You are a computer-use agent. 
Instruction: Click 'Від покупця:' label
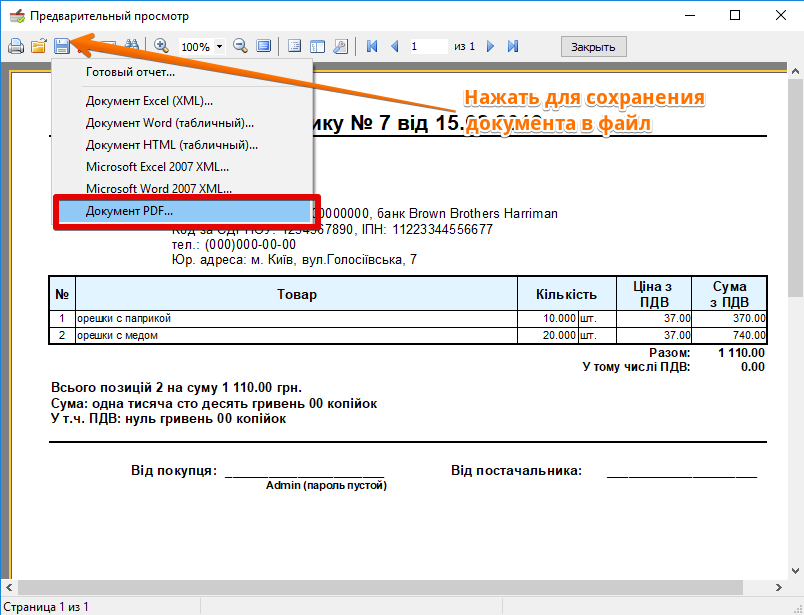(174, 470)
